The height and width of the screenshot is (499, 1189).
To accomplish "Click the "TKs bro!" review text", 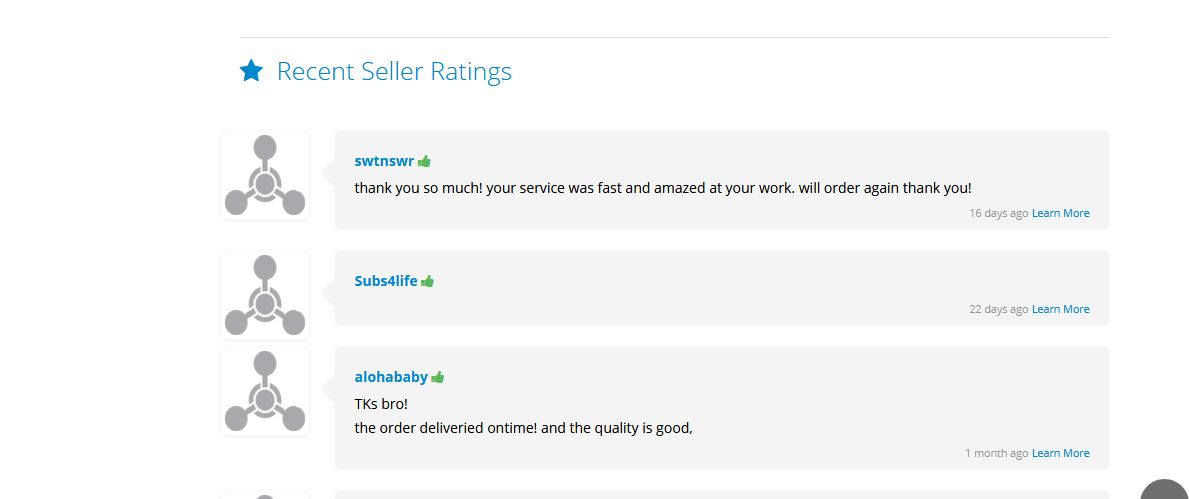I will click(x=381, y=405).
